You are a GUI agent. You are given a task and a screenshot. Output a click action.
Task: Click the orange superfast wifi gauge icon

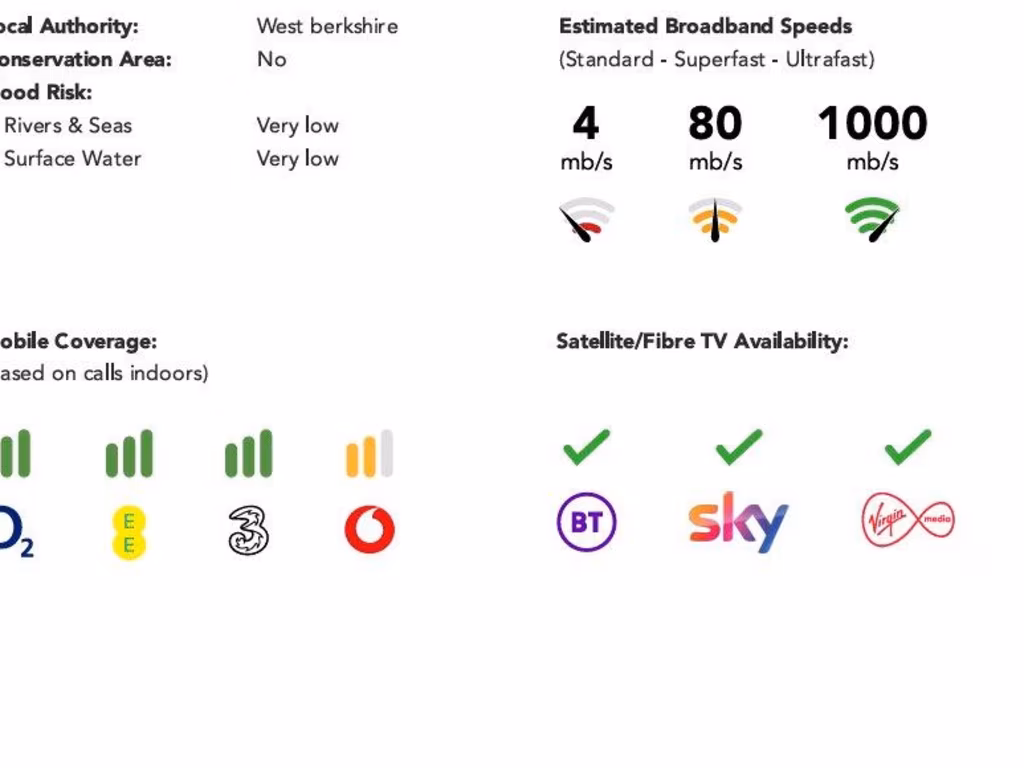click(715, 219)
